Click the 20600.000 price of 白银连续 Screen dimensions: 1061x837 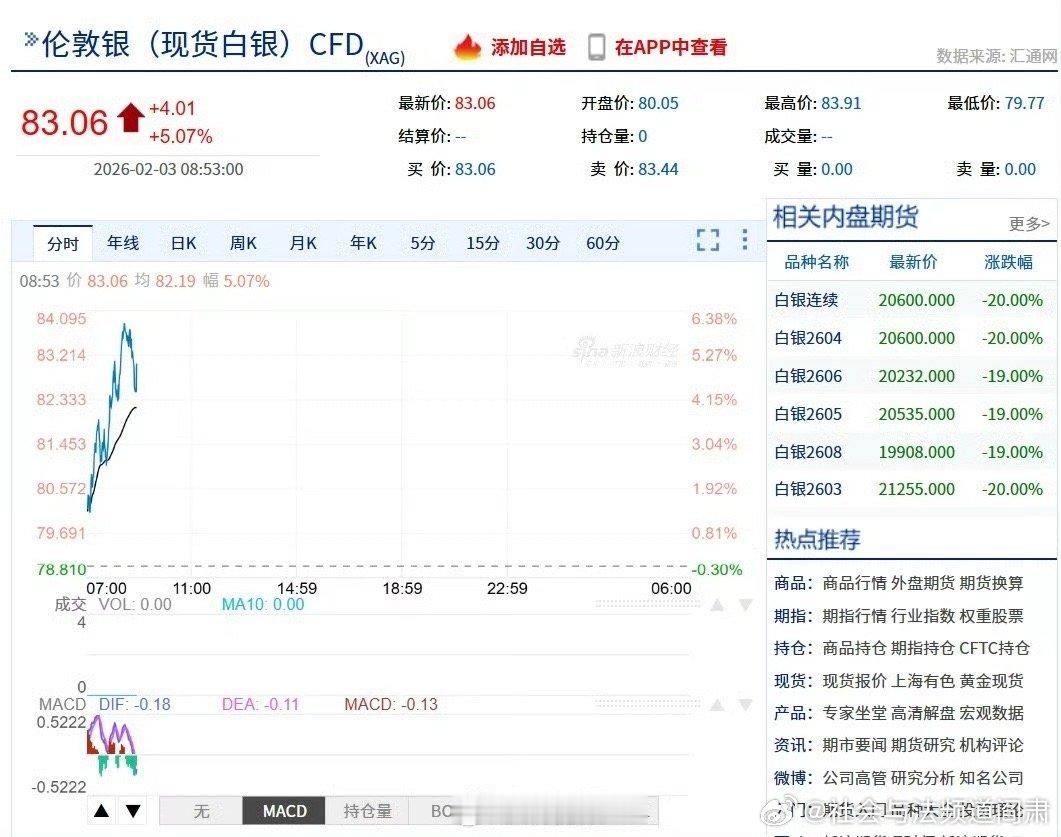pos(916,300)
